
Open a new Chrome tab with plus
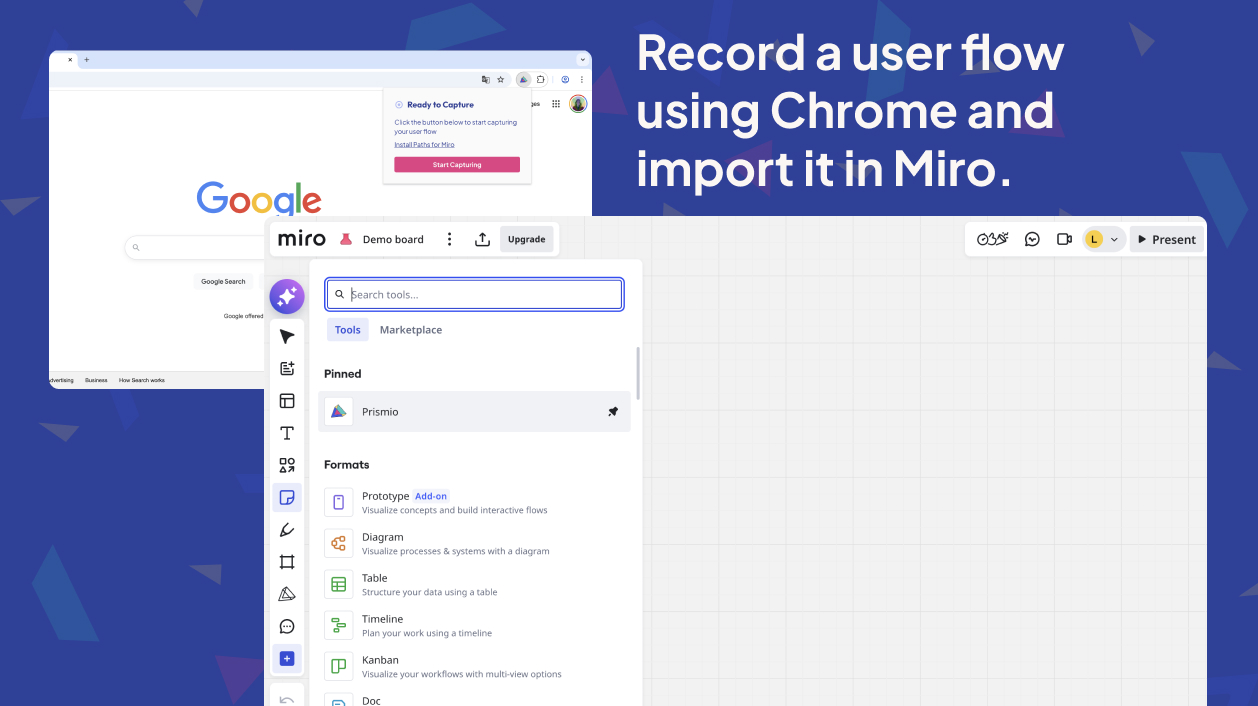(x=86, y=60)
